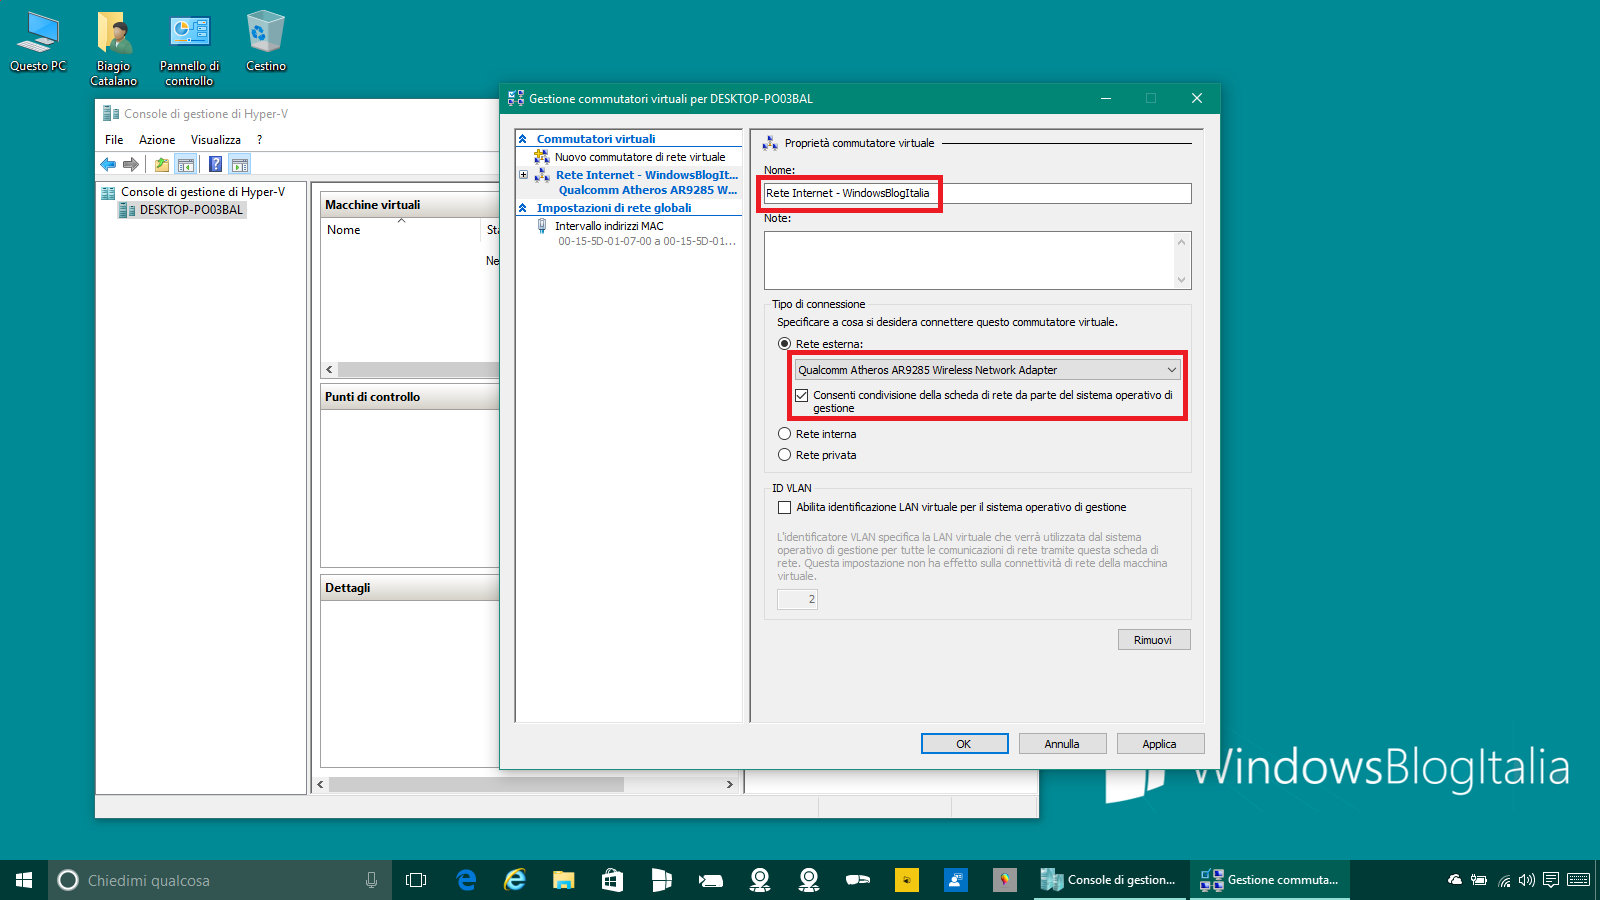Open Help via the blue question mark icon

pyautogui.click(x=215, y=165)
